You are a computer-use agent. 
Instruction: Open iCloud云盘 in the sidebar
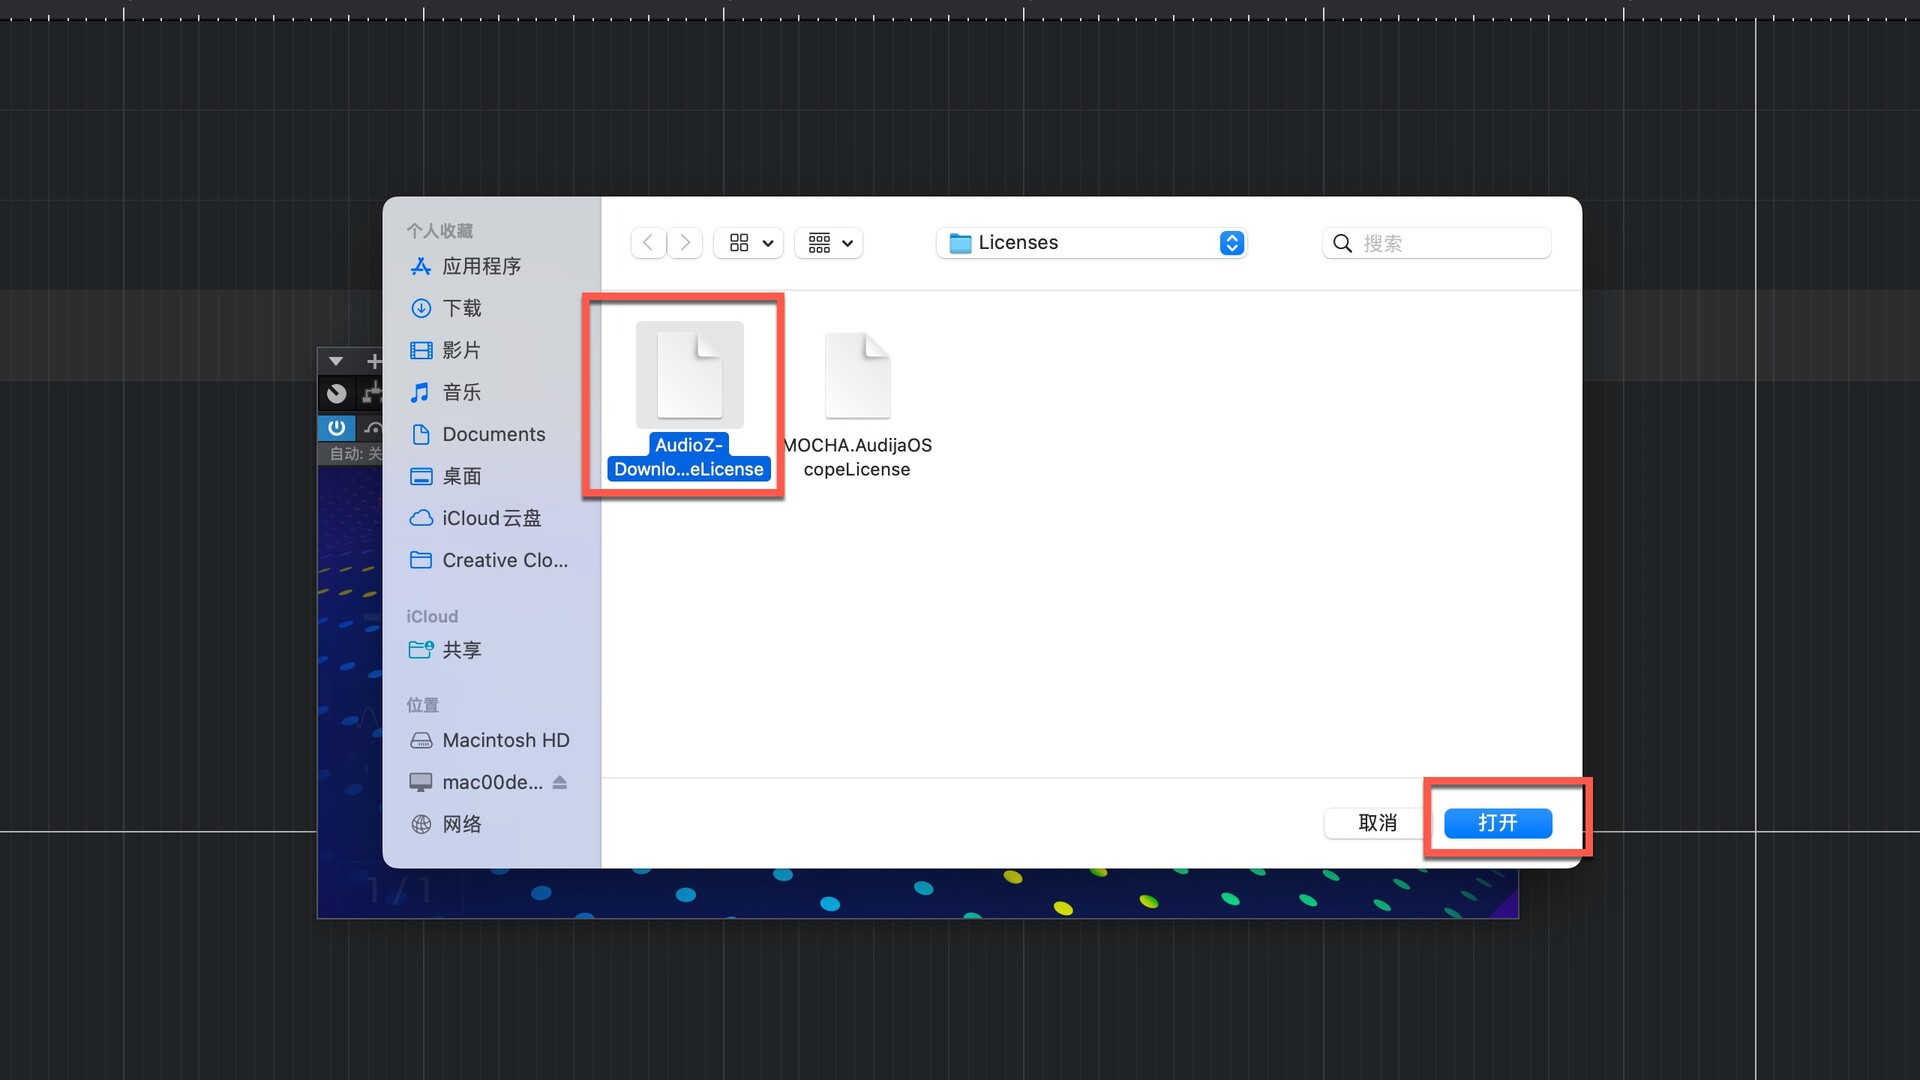(x=490, y=518)
